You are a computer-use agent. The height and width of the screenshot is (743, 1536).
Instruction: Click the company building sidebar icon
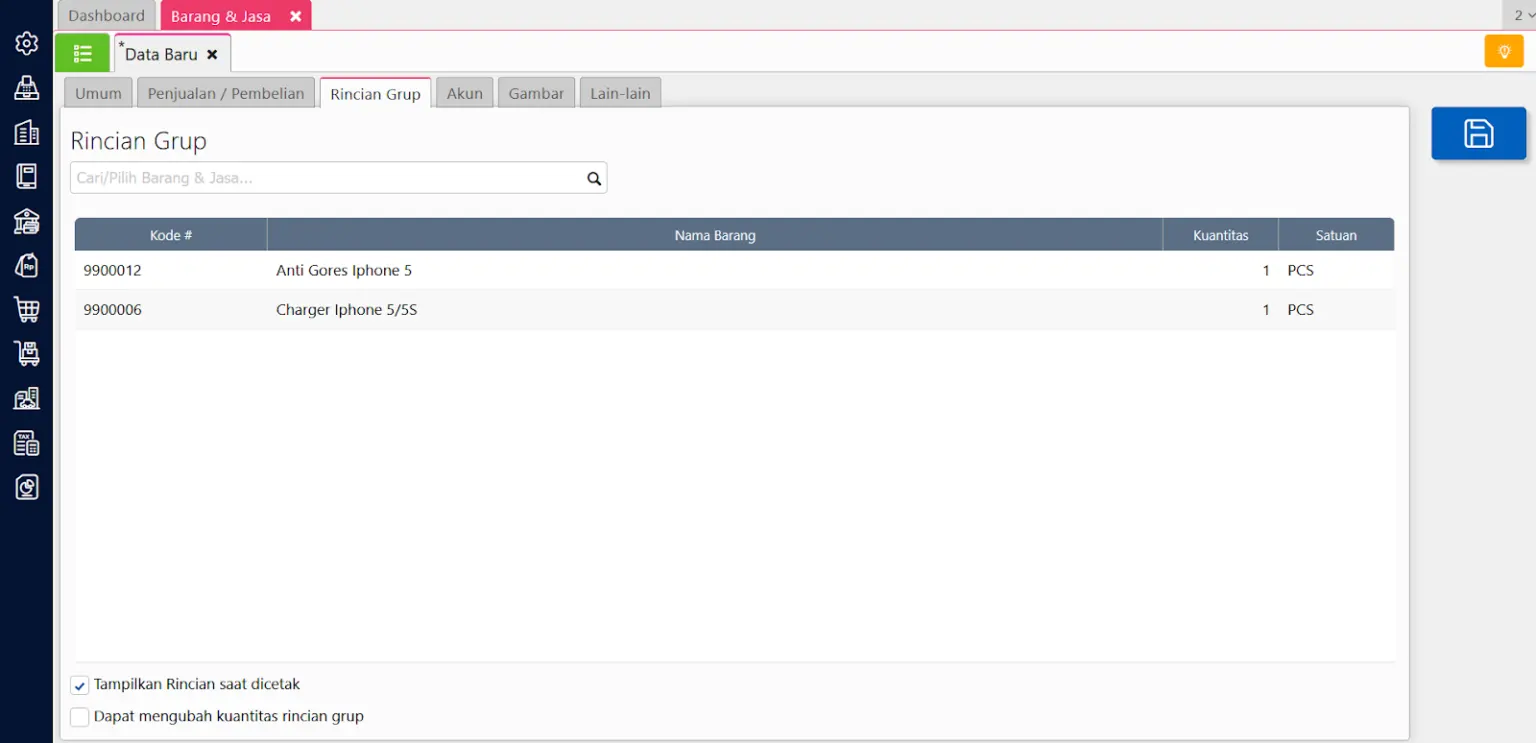27,132
